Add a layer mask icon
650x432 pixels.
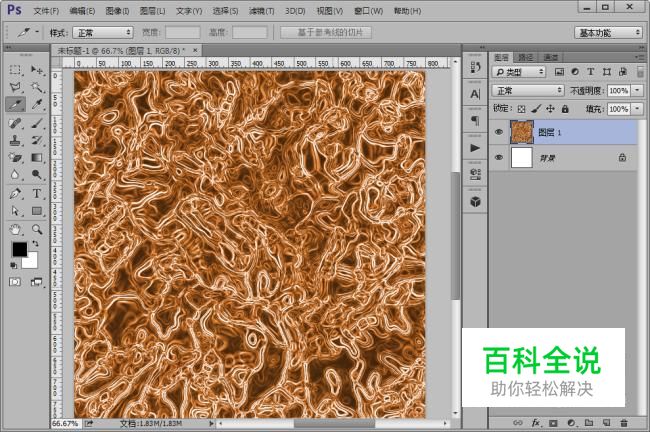553,423
